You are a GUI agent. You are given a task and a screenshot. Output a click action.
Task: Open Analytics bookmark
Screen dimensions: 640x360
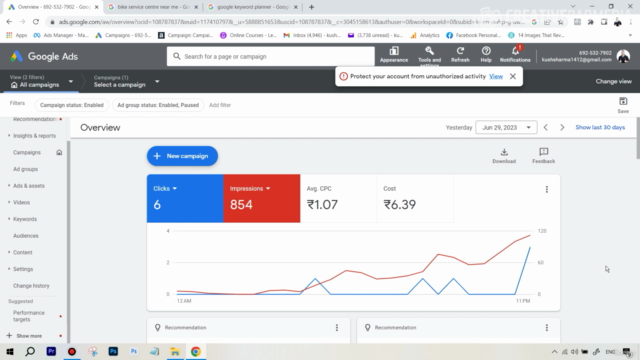pyautogui.click(x=425, y=36)
